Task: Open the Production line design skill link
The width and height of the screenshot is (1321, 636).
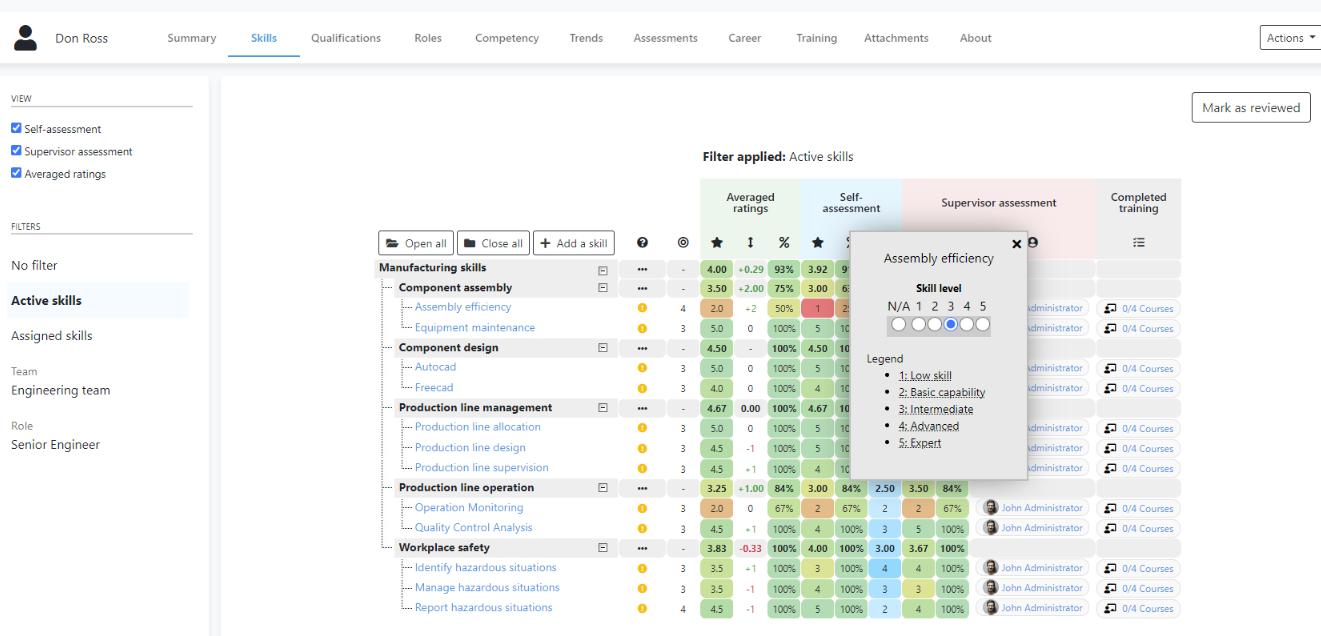Action: 470,448
